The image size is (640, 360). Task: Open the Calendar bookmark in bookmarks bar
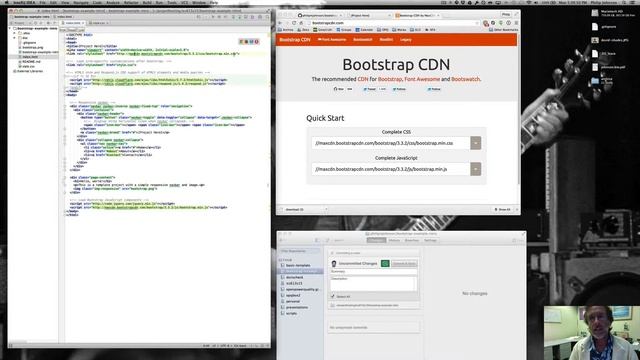[364, 30]
